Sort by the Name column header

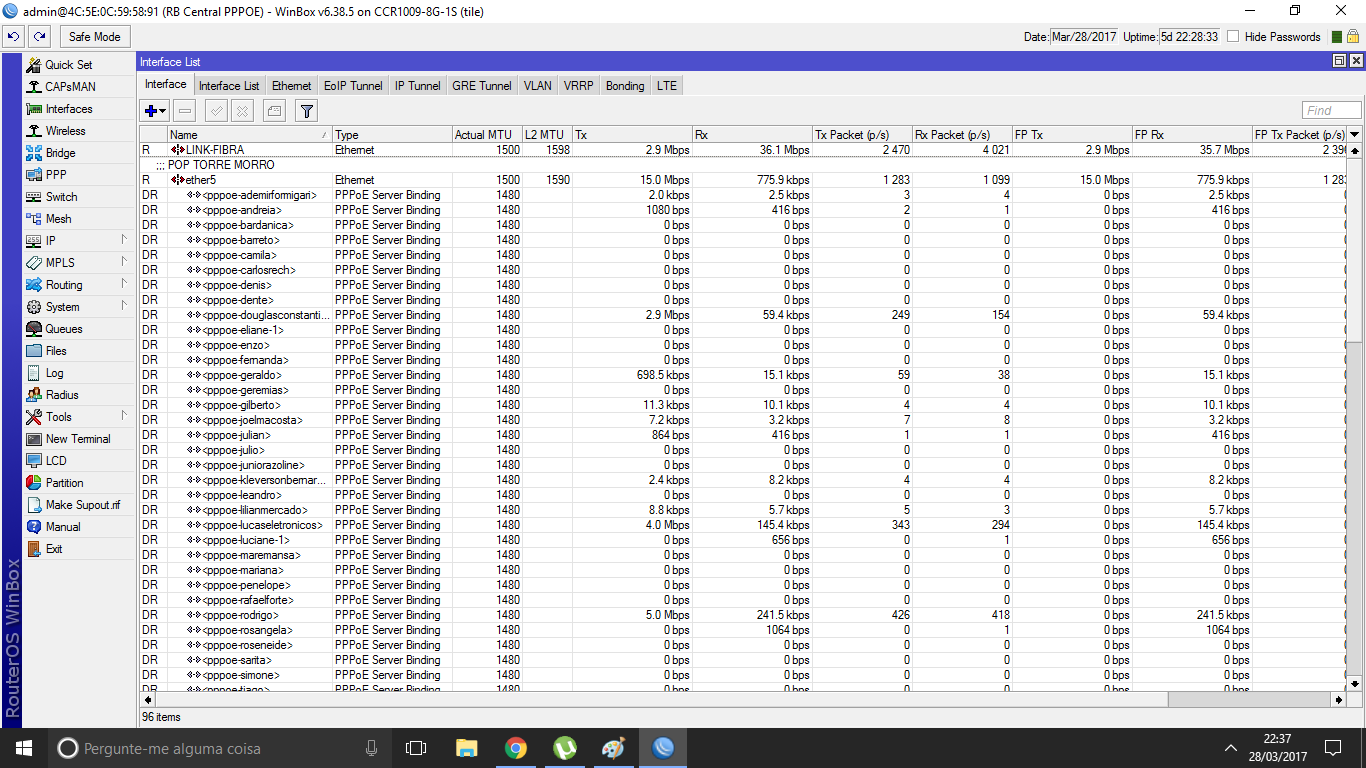click(249, 135)
